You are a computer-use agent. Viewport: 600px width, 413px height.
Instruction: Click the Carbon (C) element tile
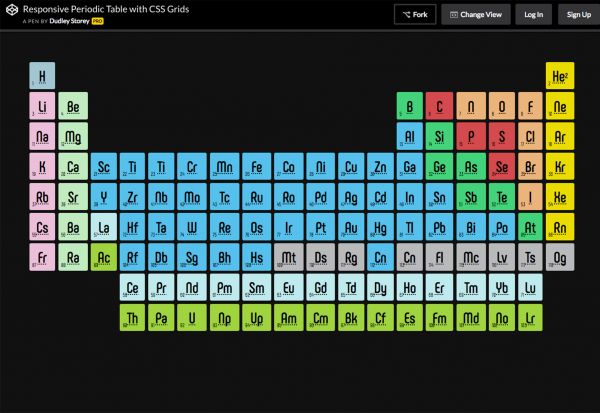440,106
